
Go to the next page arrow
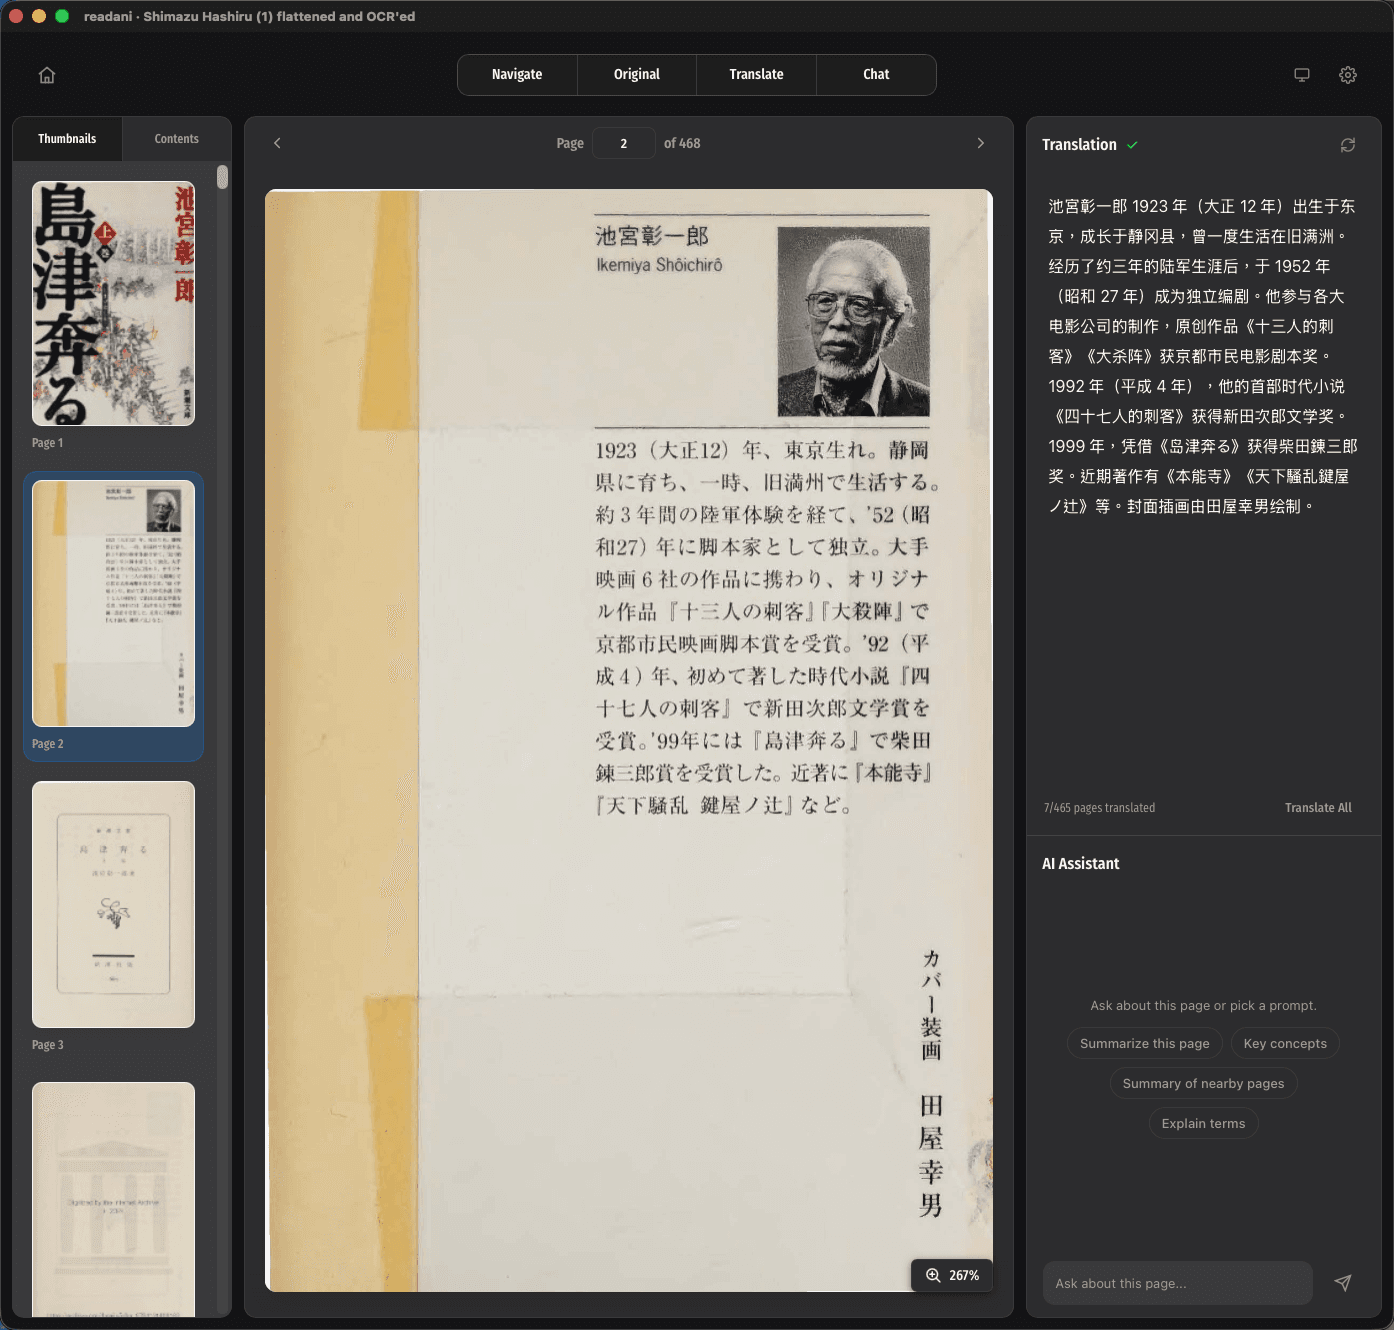980,143
